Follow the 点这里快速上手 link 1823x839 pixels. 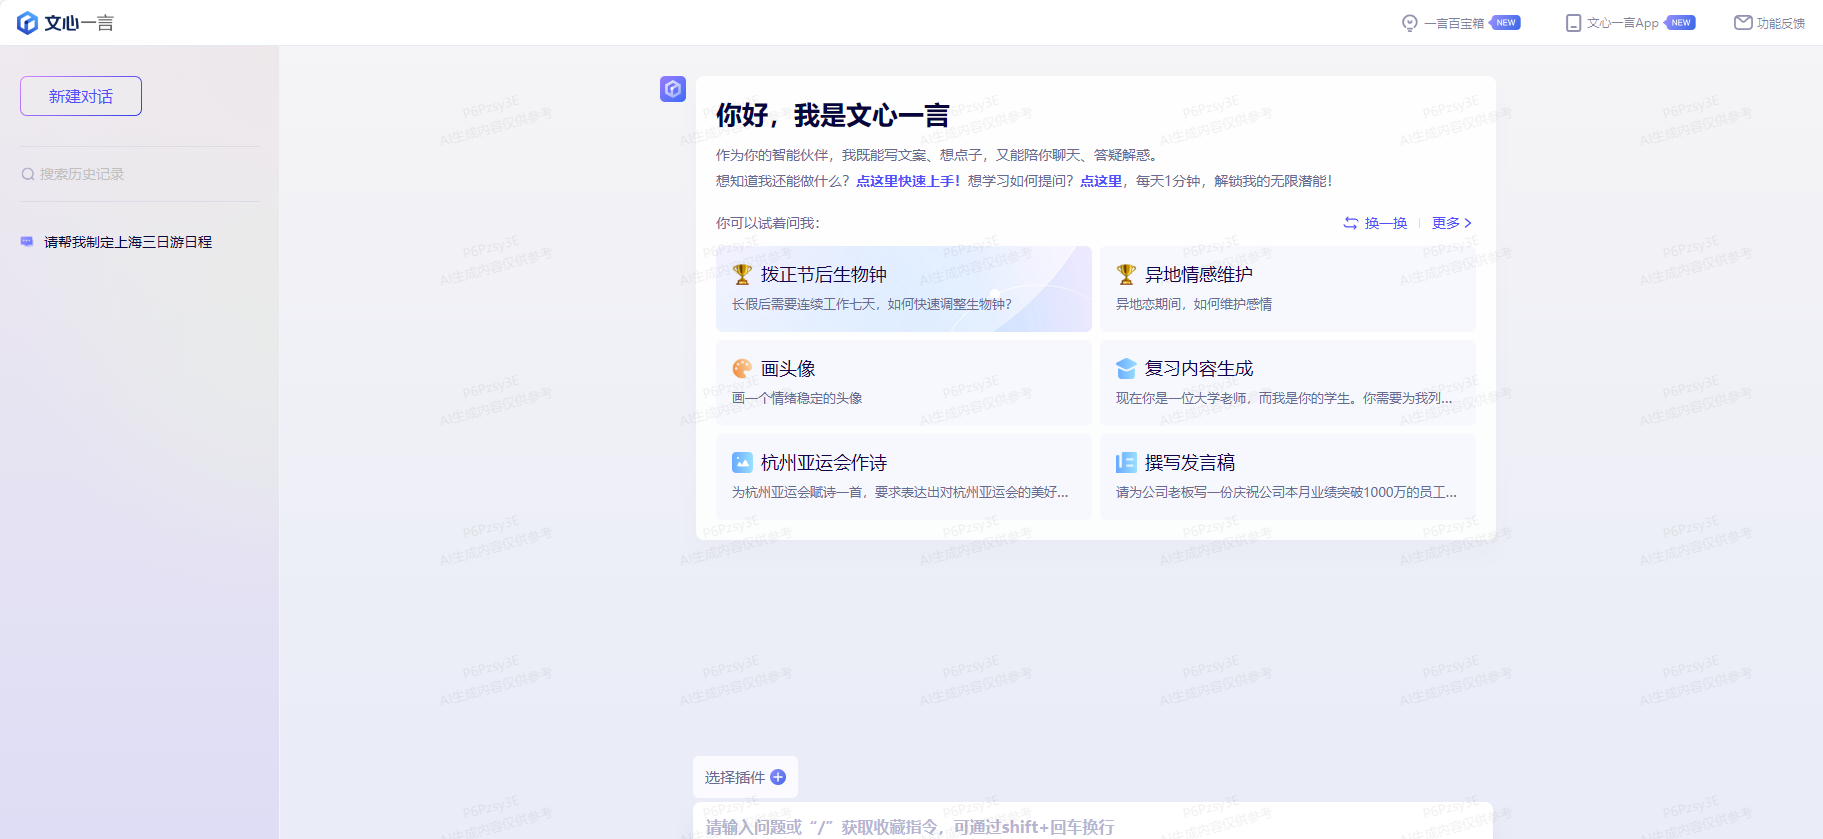click(x=908, y=181)
